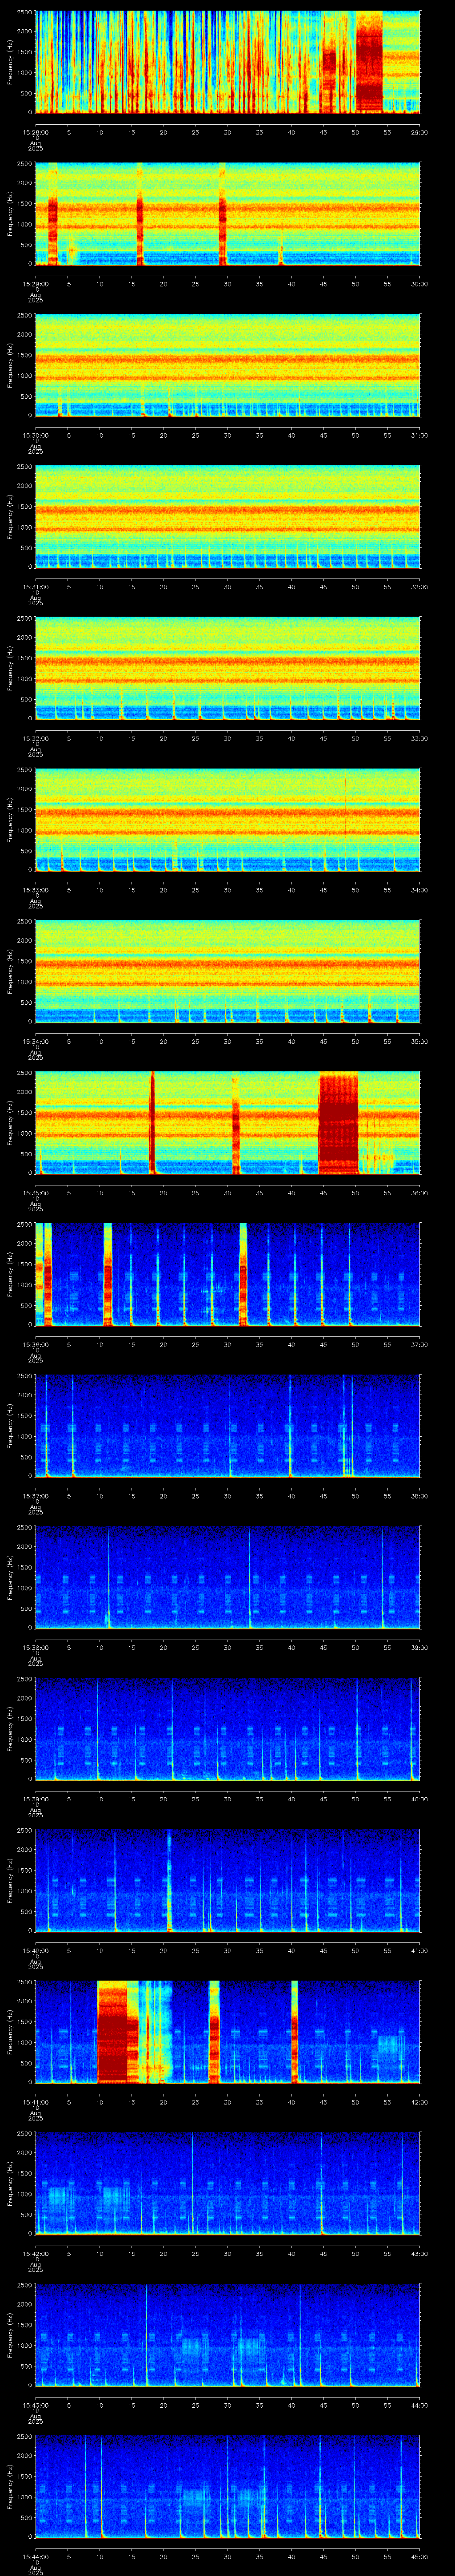Click the spectrogram panel starting at 15:43:00
Screen dimensions: 455x2576
pyautogui.click(x=228, y=2335)
